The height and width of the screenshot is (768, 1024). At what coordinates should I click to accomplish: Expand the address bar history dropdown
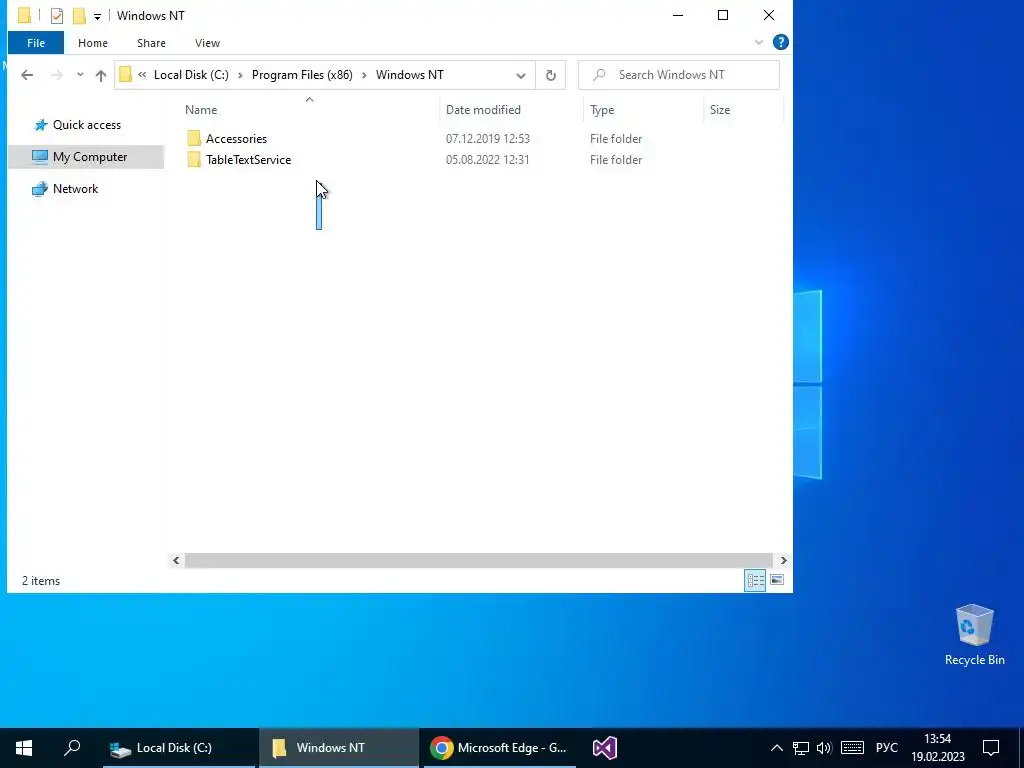coord(520,75)
